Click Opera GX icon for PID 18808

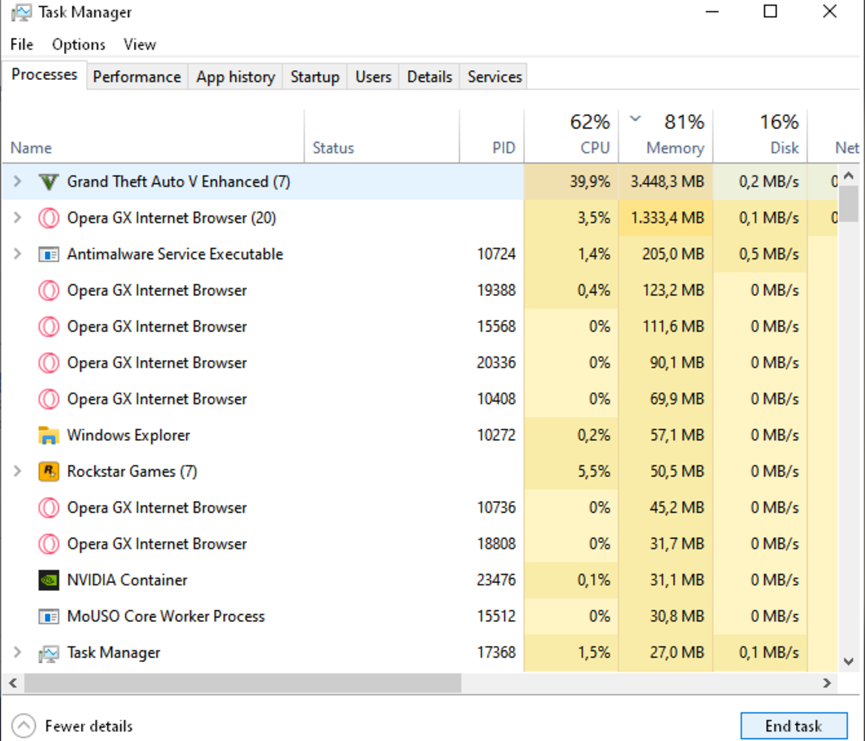[x=49, y=544]
